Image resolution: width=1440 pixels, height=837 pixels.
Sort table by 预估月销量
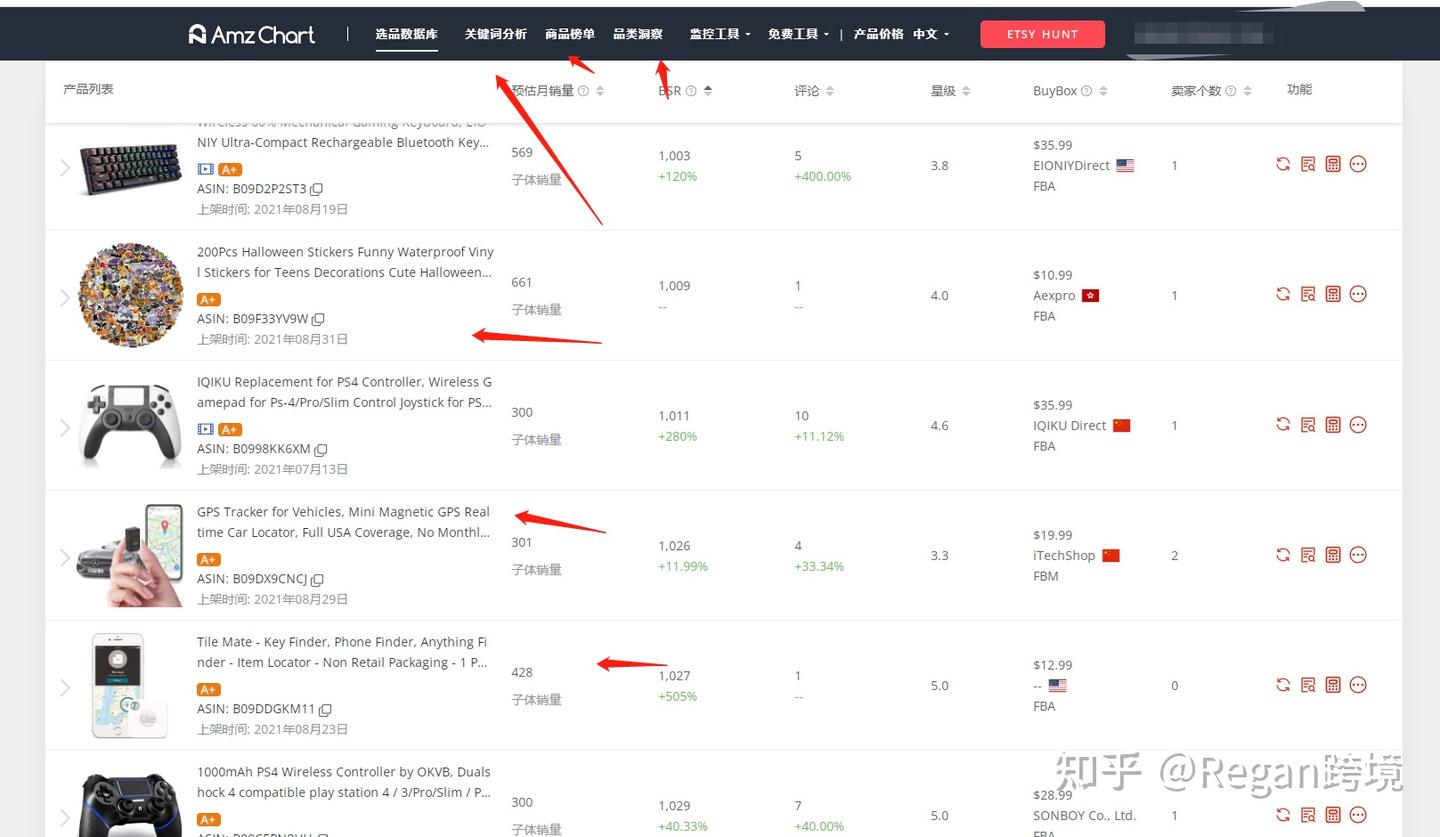[600, 91]
